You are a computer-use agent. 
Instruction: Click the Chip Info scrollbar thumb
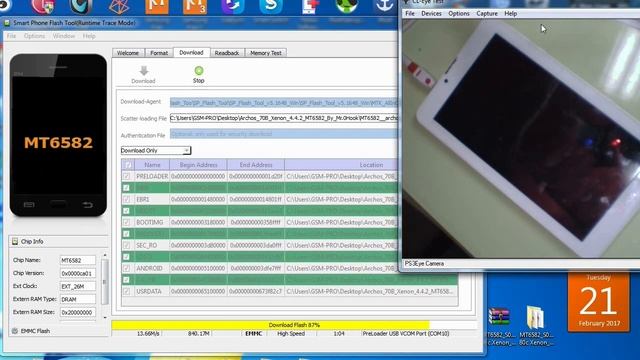[105, 282]
